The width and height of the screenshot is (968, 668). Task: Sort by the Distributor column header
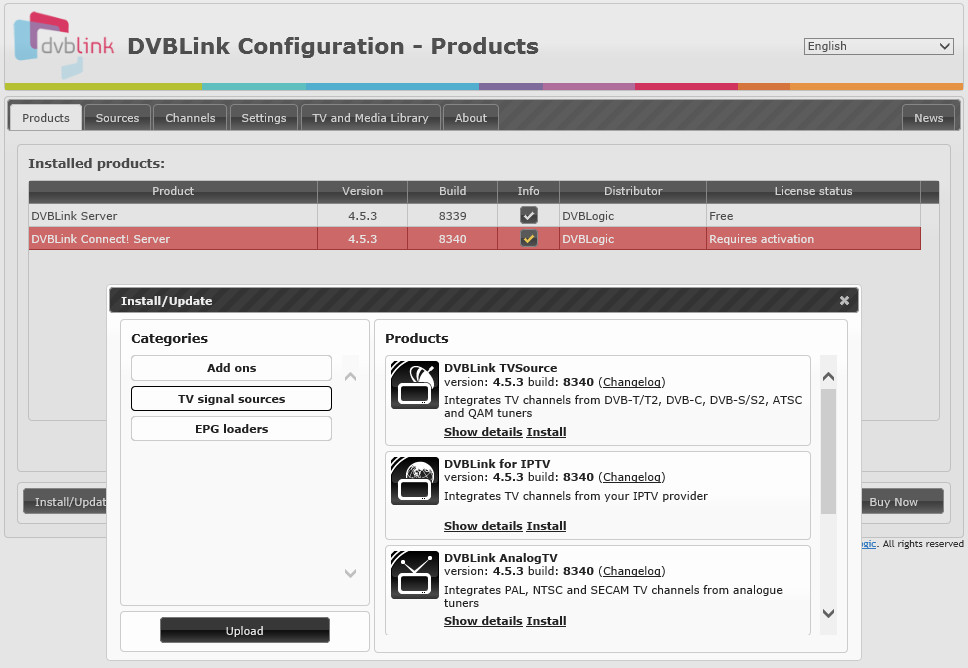coord(633,191)
